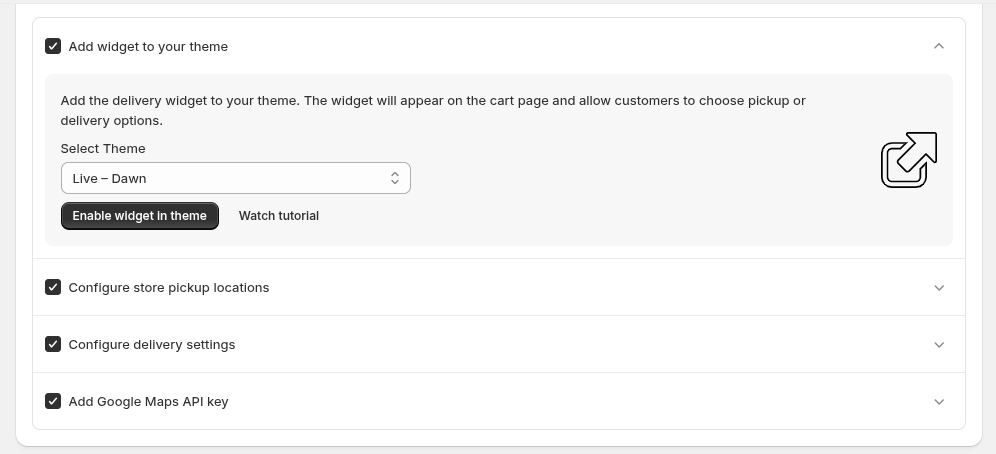Image resolution: width=996 pixels, height=454 pixels.
Task: Click the Configure store pickup locations heading
Action: 169,288
